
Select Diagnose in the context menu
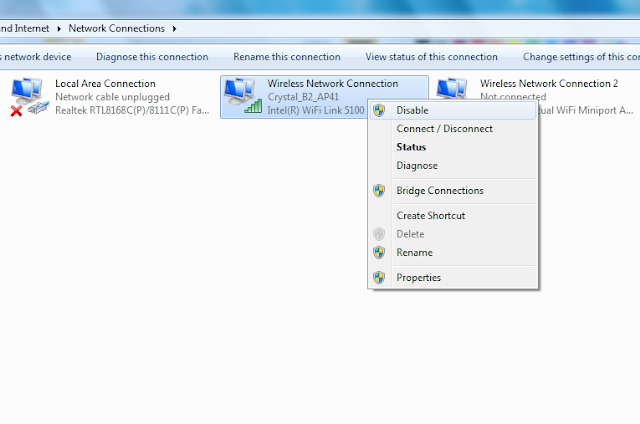pyautogui.click(x=453, y=165)
